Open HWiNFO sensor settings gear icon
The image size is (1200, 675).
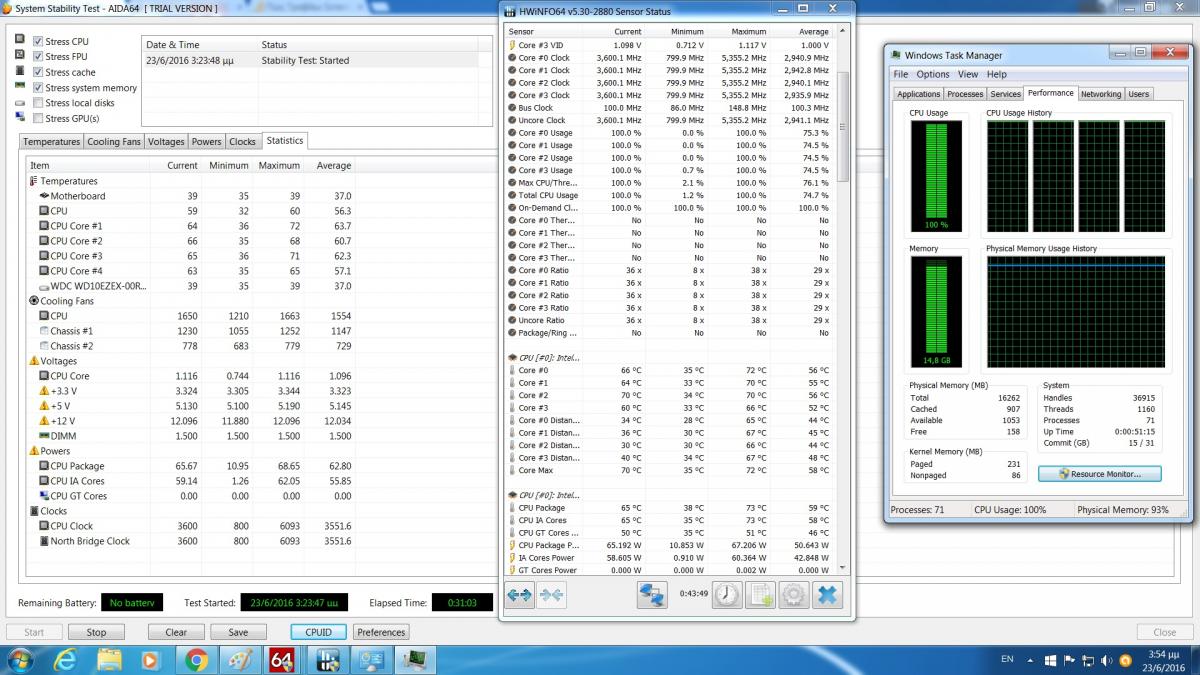click(x=794, y=594)
